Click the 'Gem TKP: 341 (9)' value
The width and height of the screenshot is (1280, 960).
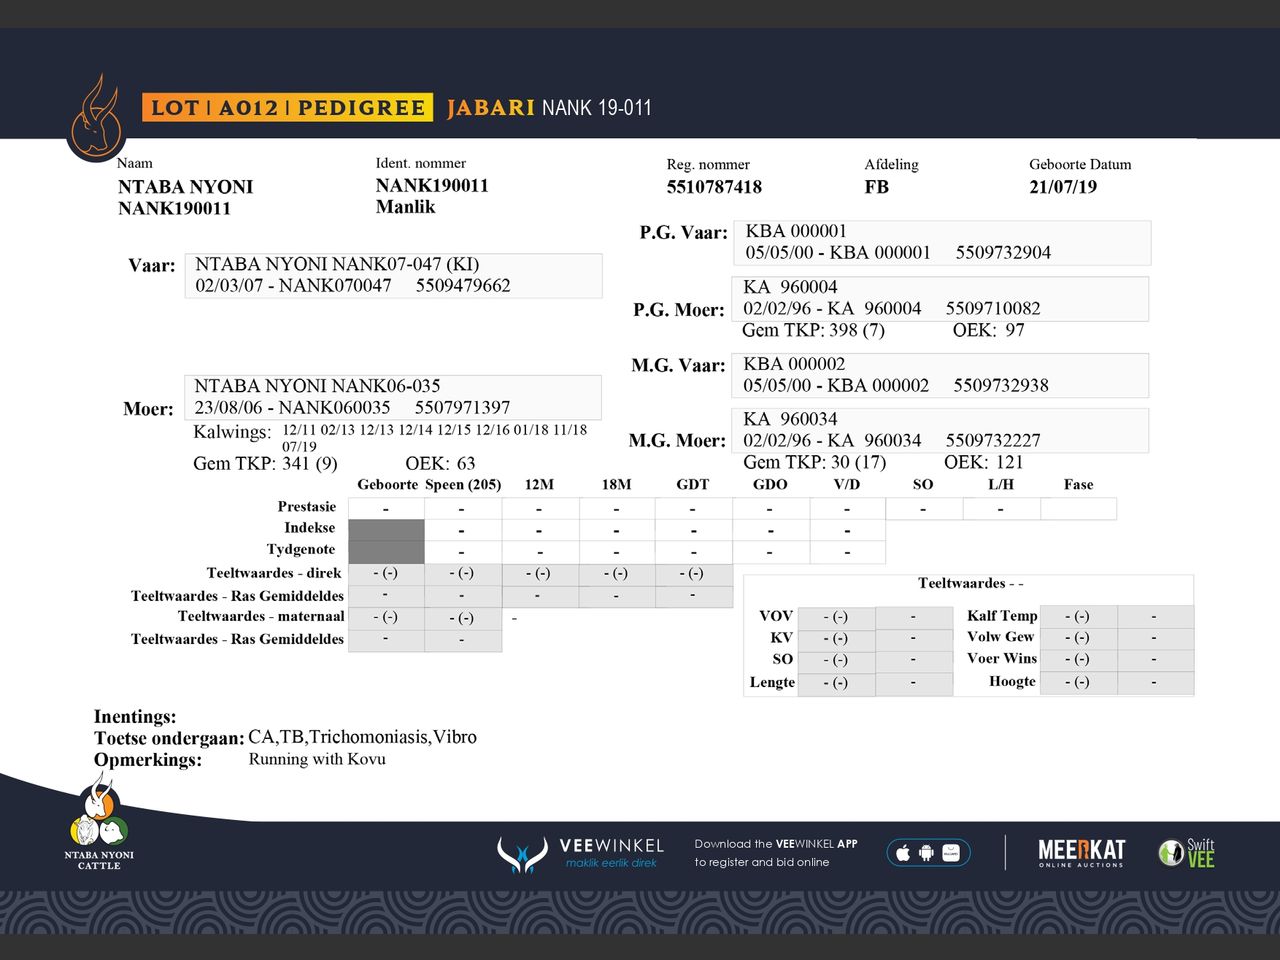point(265,464)
